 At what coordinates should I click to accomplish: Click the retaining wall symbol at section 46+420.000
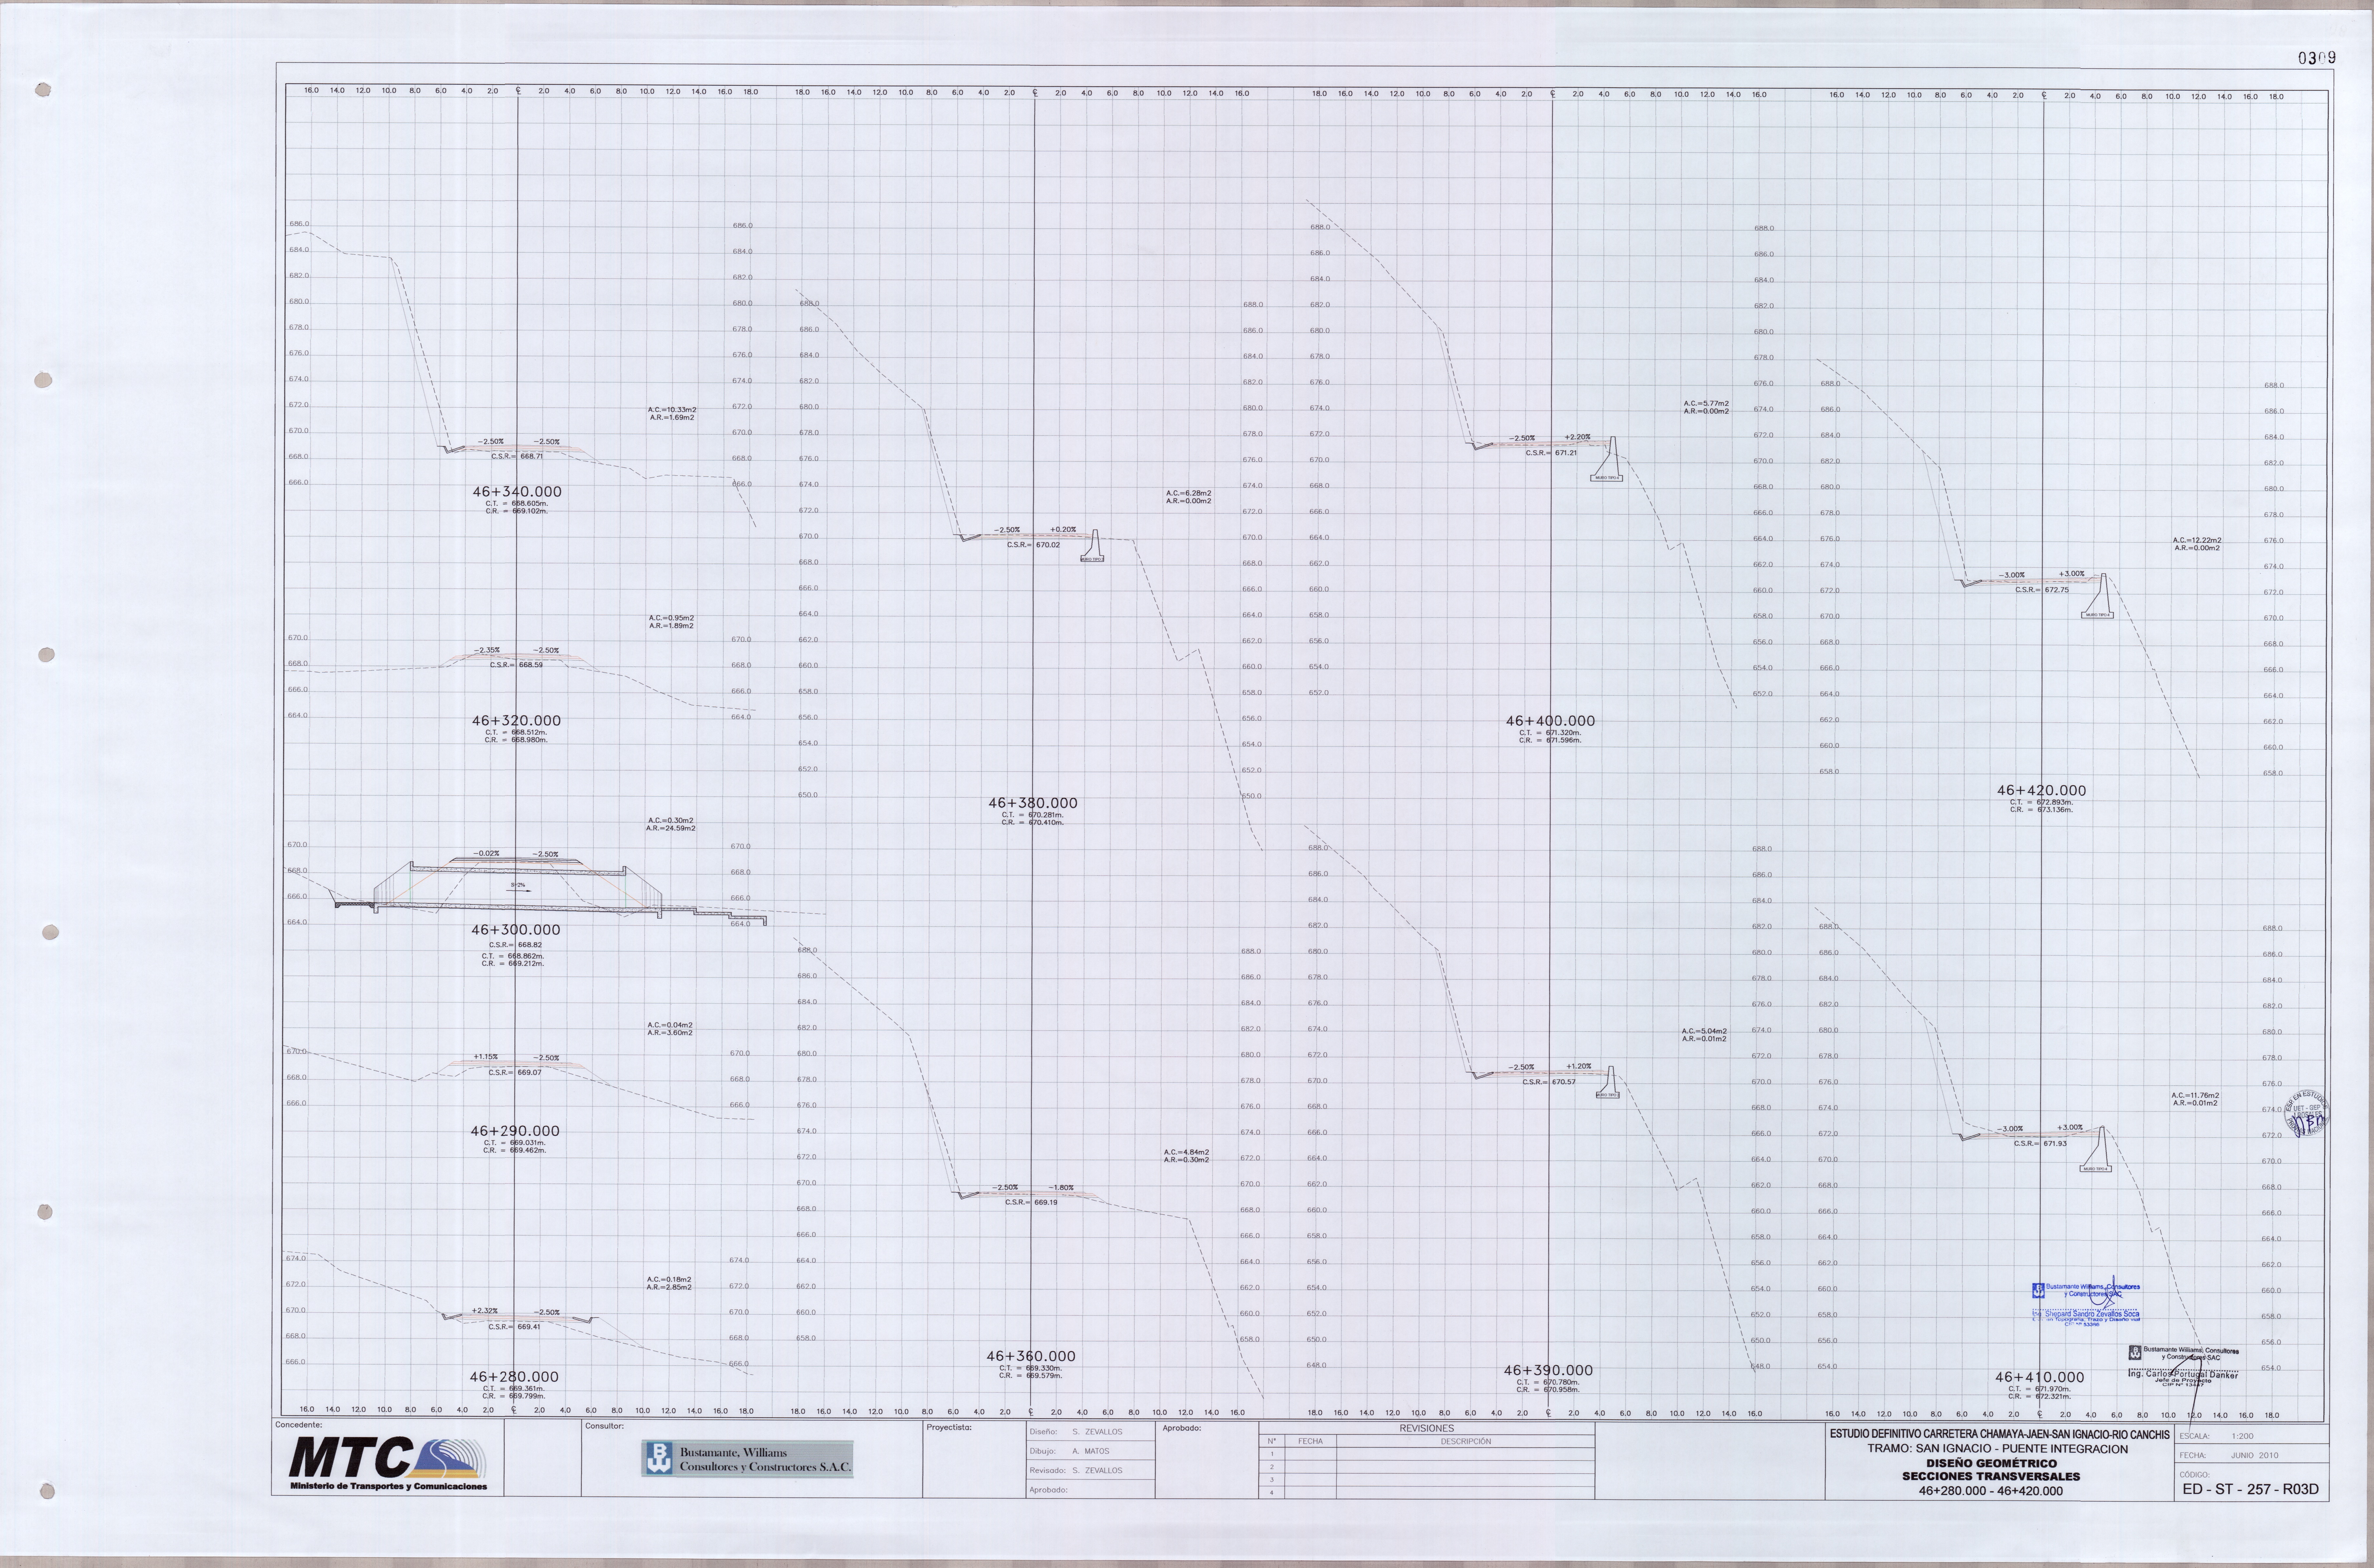tap(2098, 596)
